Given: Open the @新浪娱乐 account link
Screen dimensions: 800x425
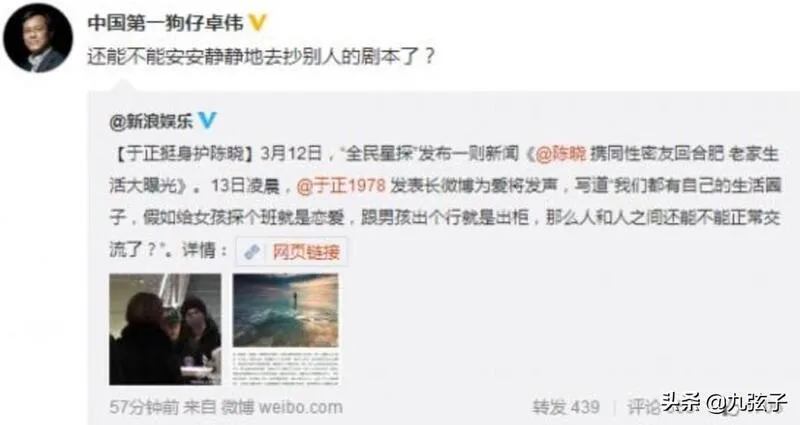Looking at the screenshot, I should tap(151, 121).
